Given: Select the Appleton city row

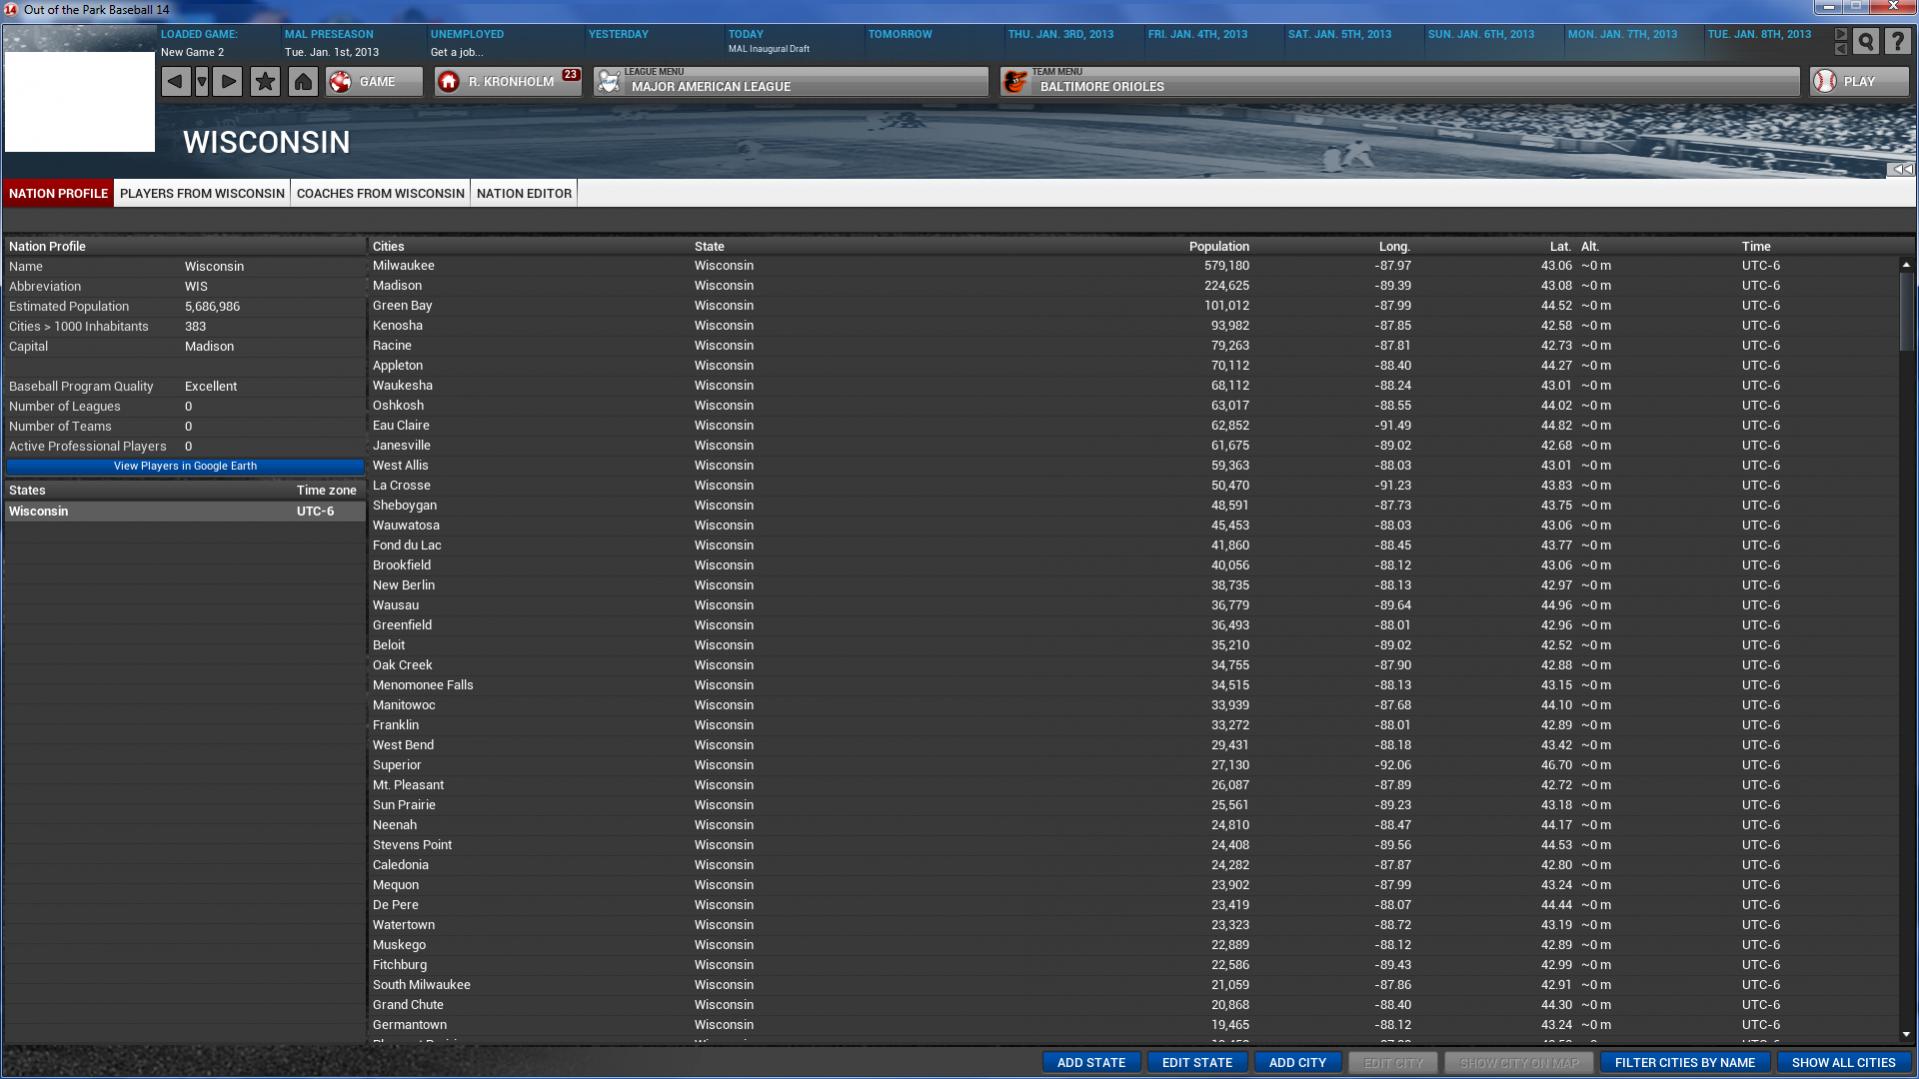Looking at the screenshot, I should (x=1134, y=366).
